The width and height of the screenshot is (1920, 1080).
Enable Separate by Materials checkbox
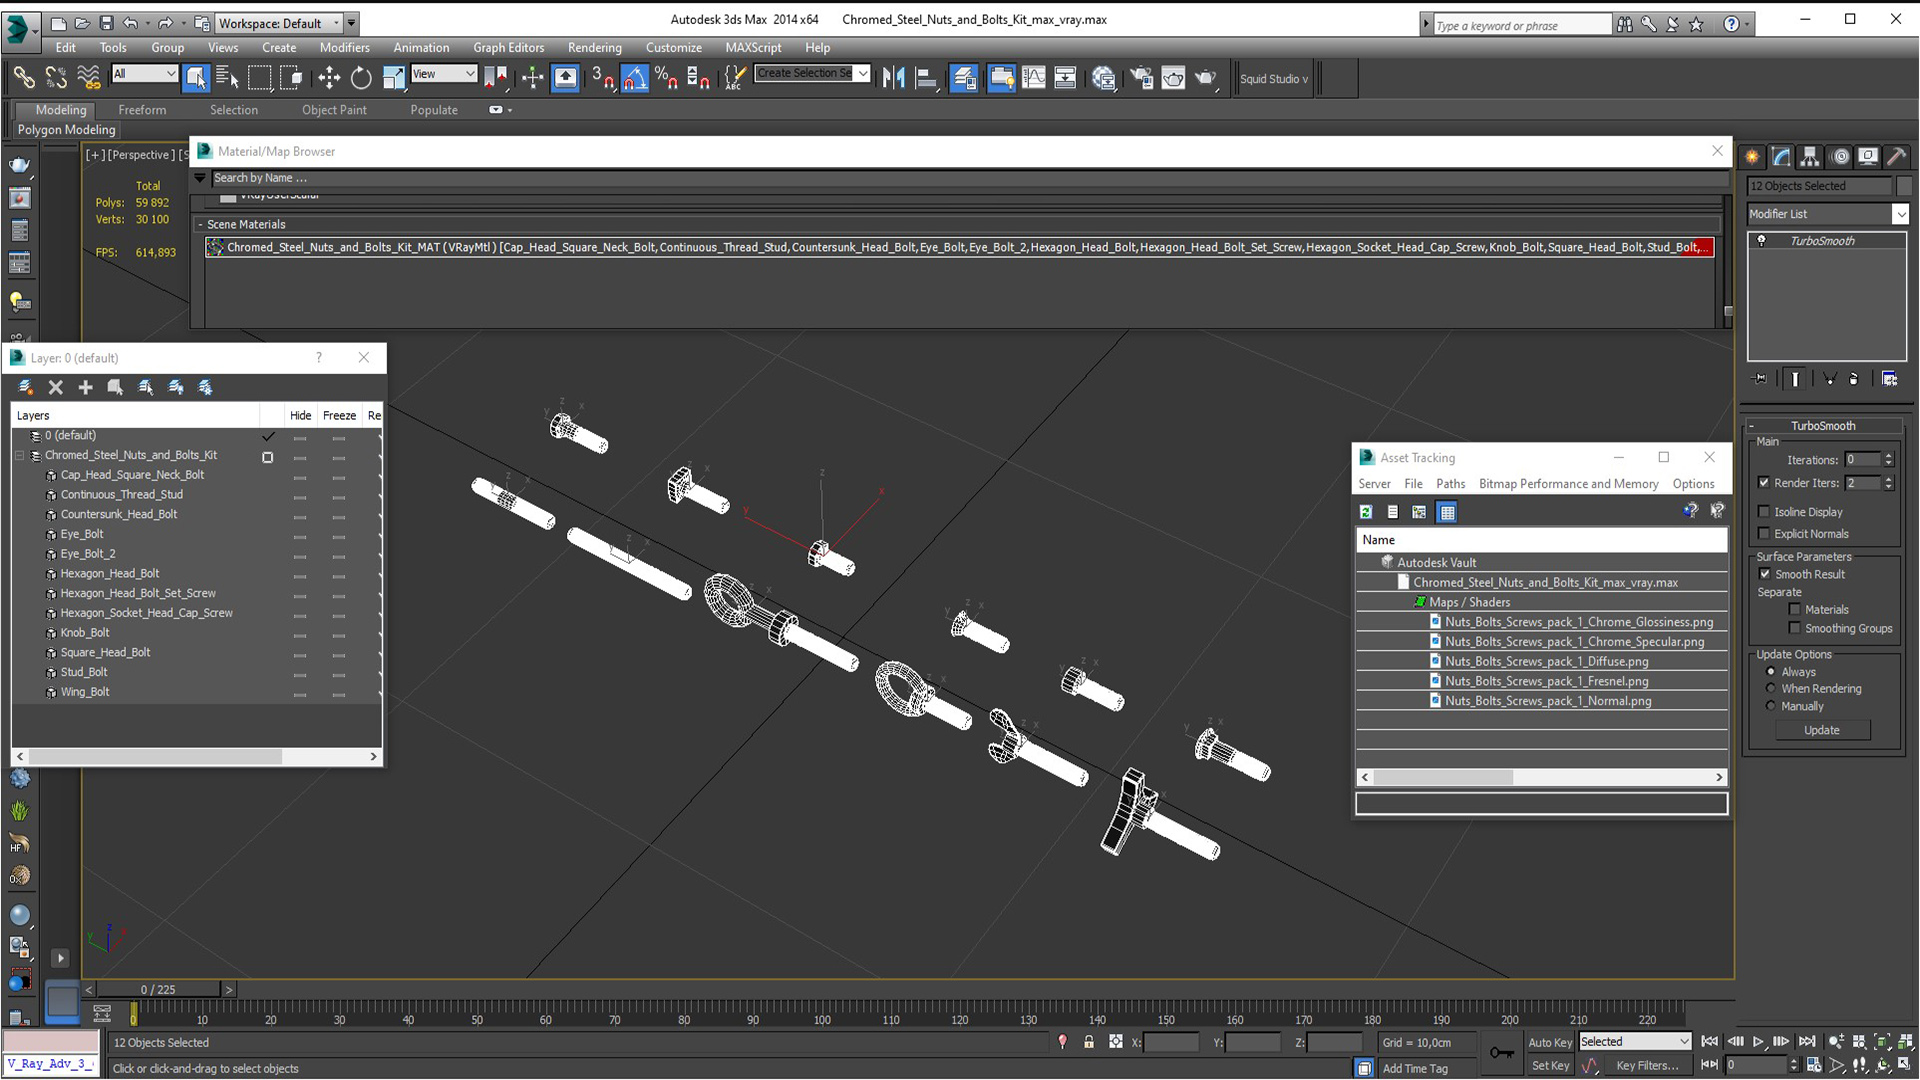pyautogui.click(x=1795, y=609)
